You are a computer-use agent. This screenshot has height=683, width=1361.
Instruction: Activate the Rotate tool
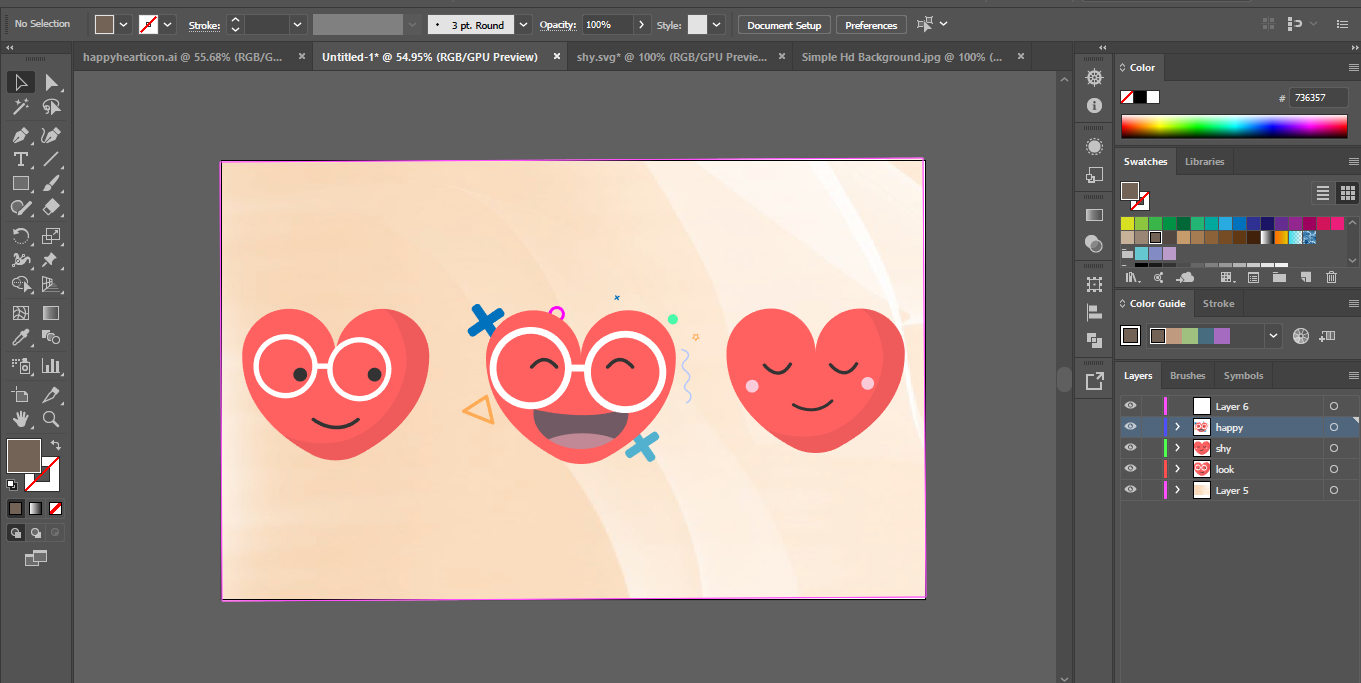pyautogui.click(x=20, y=236)
